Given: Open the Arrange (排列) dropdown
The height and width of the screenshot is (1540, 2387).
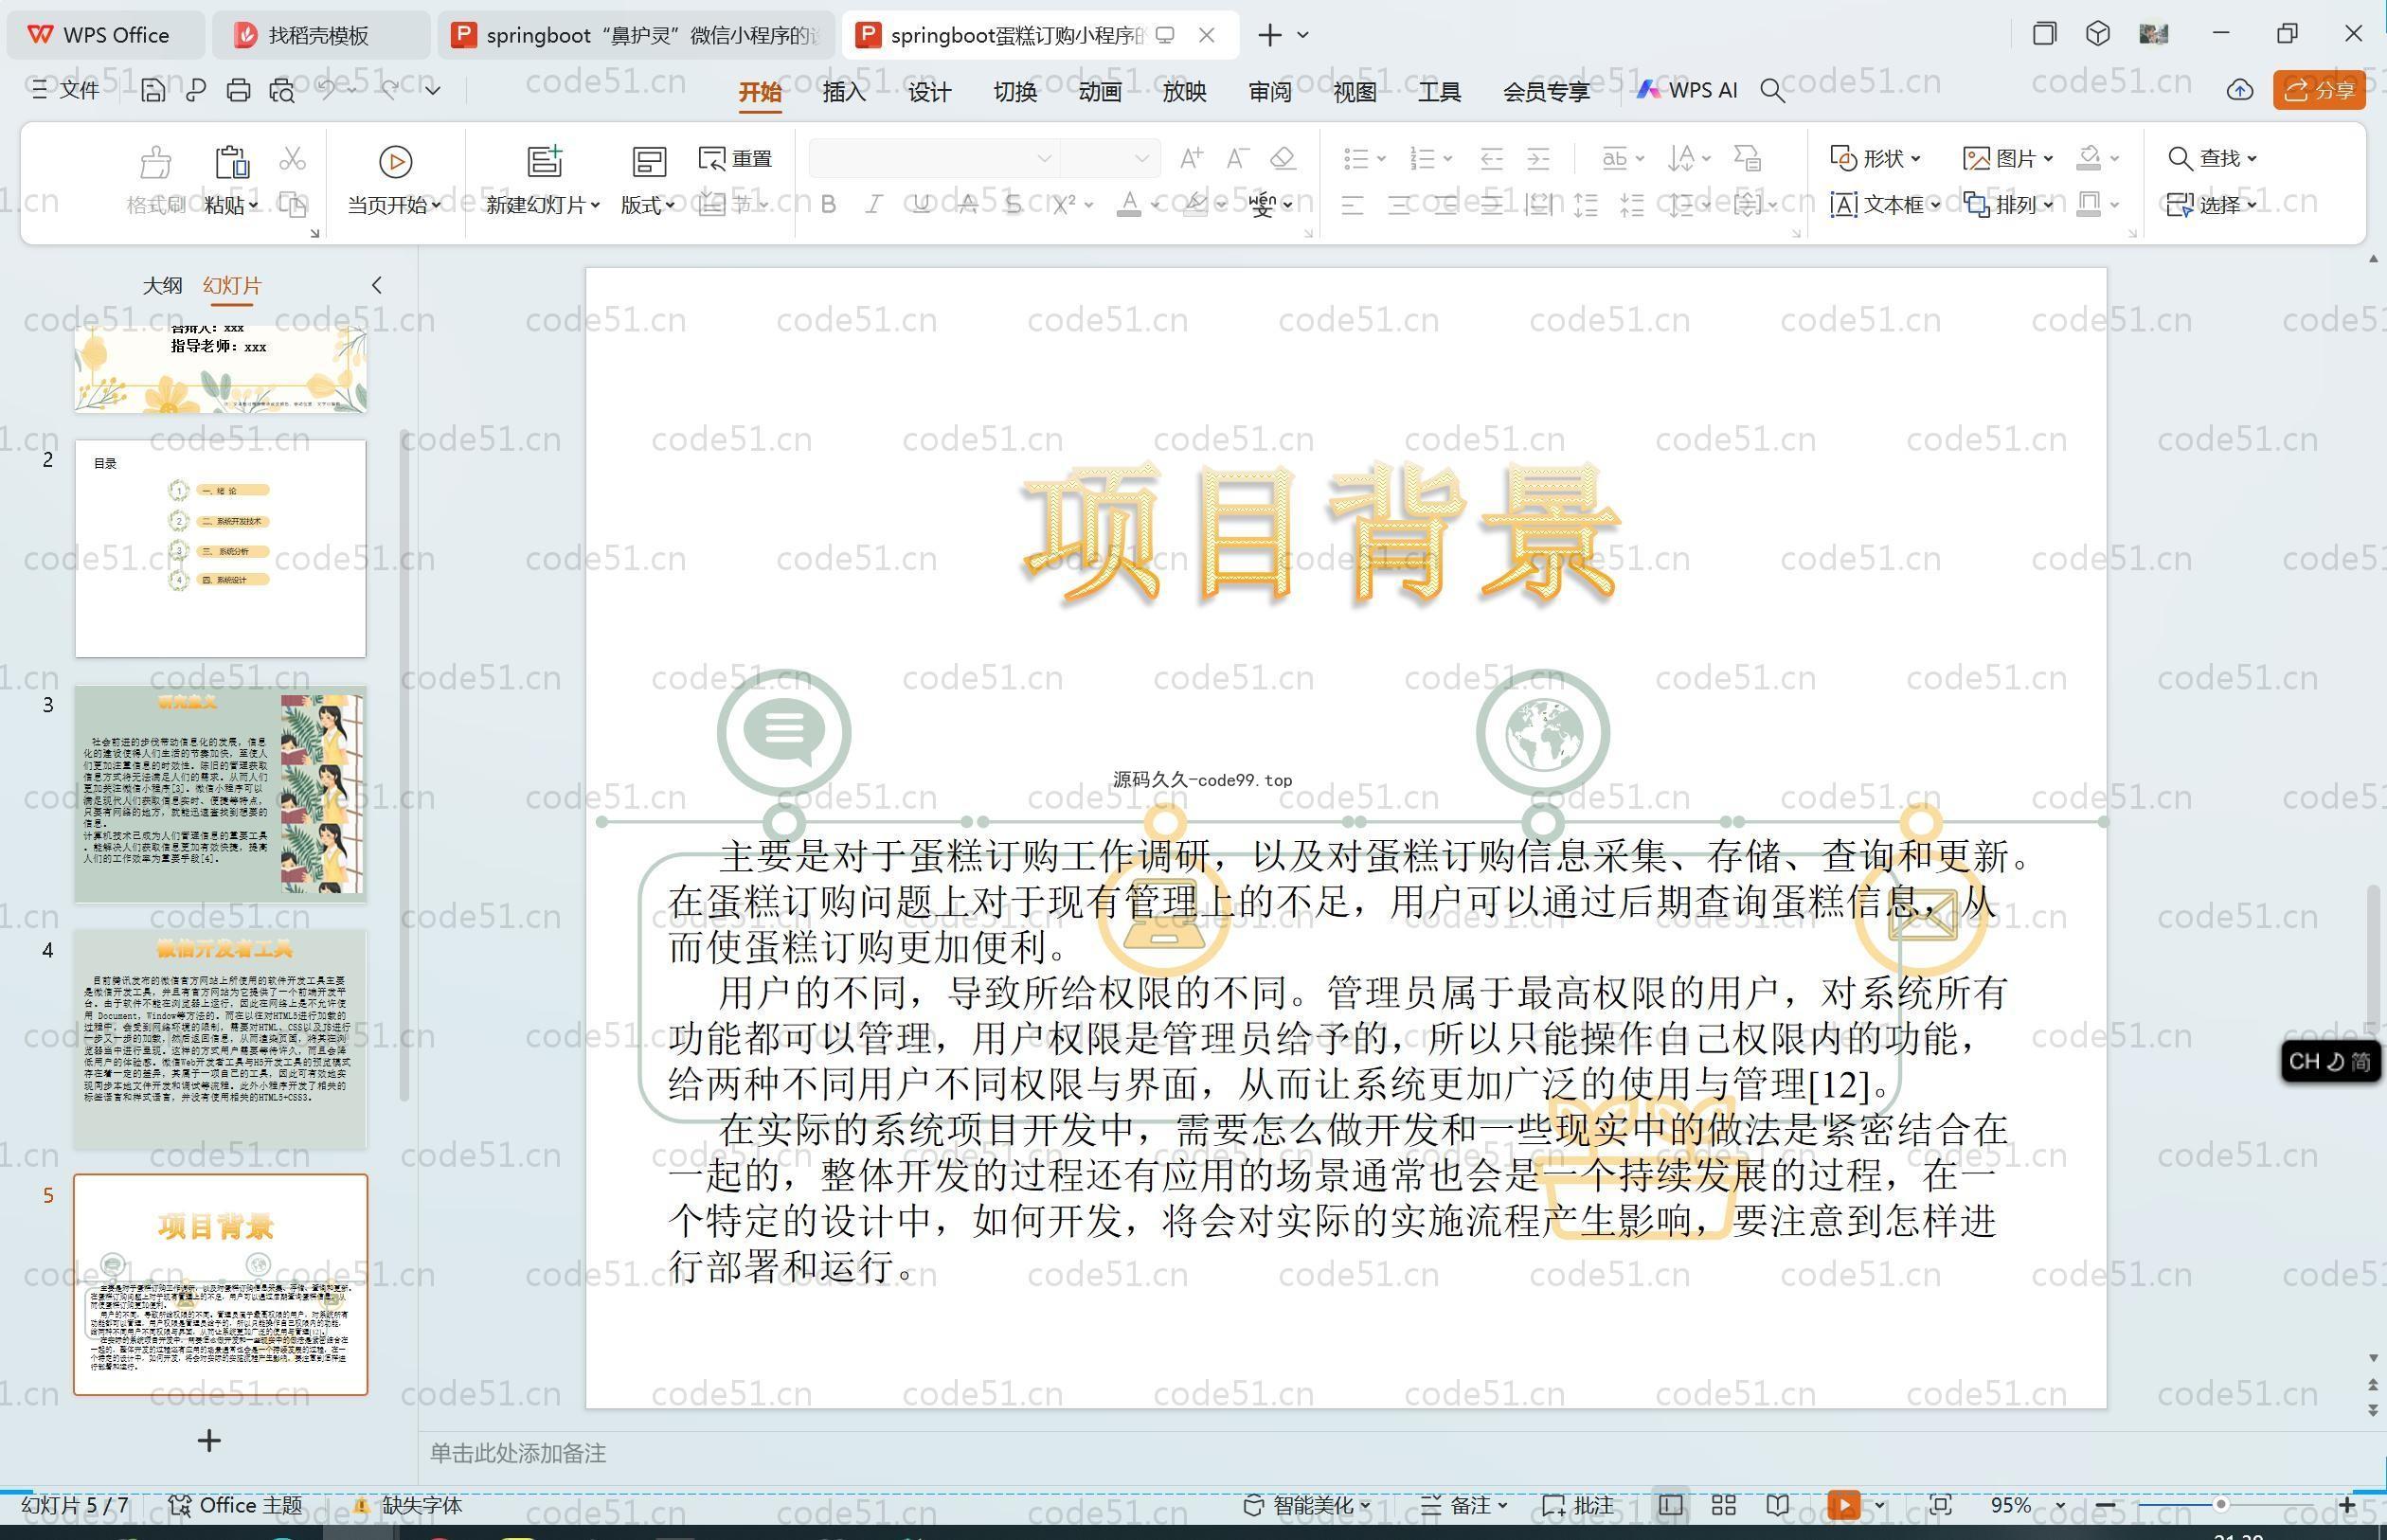Looking at the screenshot, I should click(x=2008, y=205).
